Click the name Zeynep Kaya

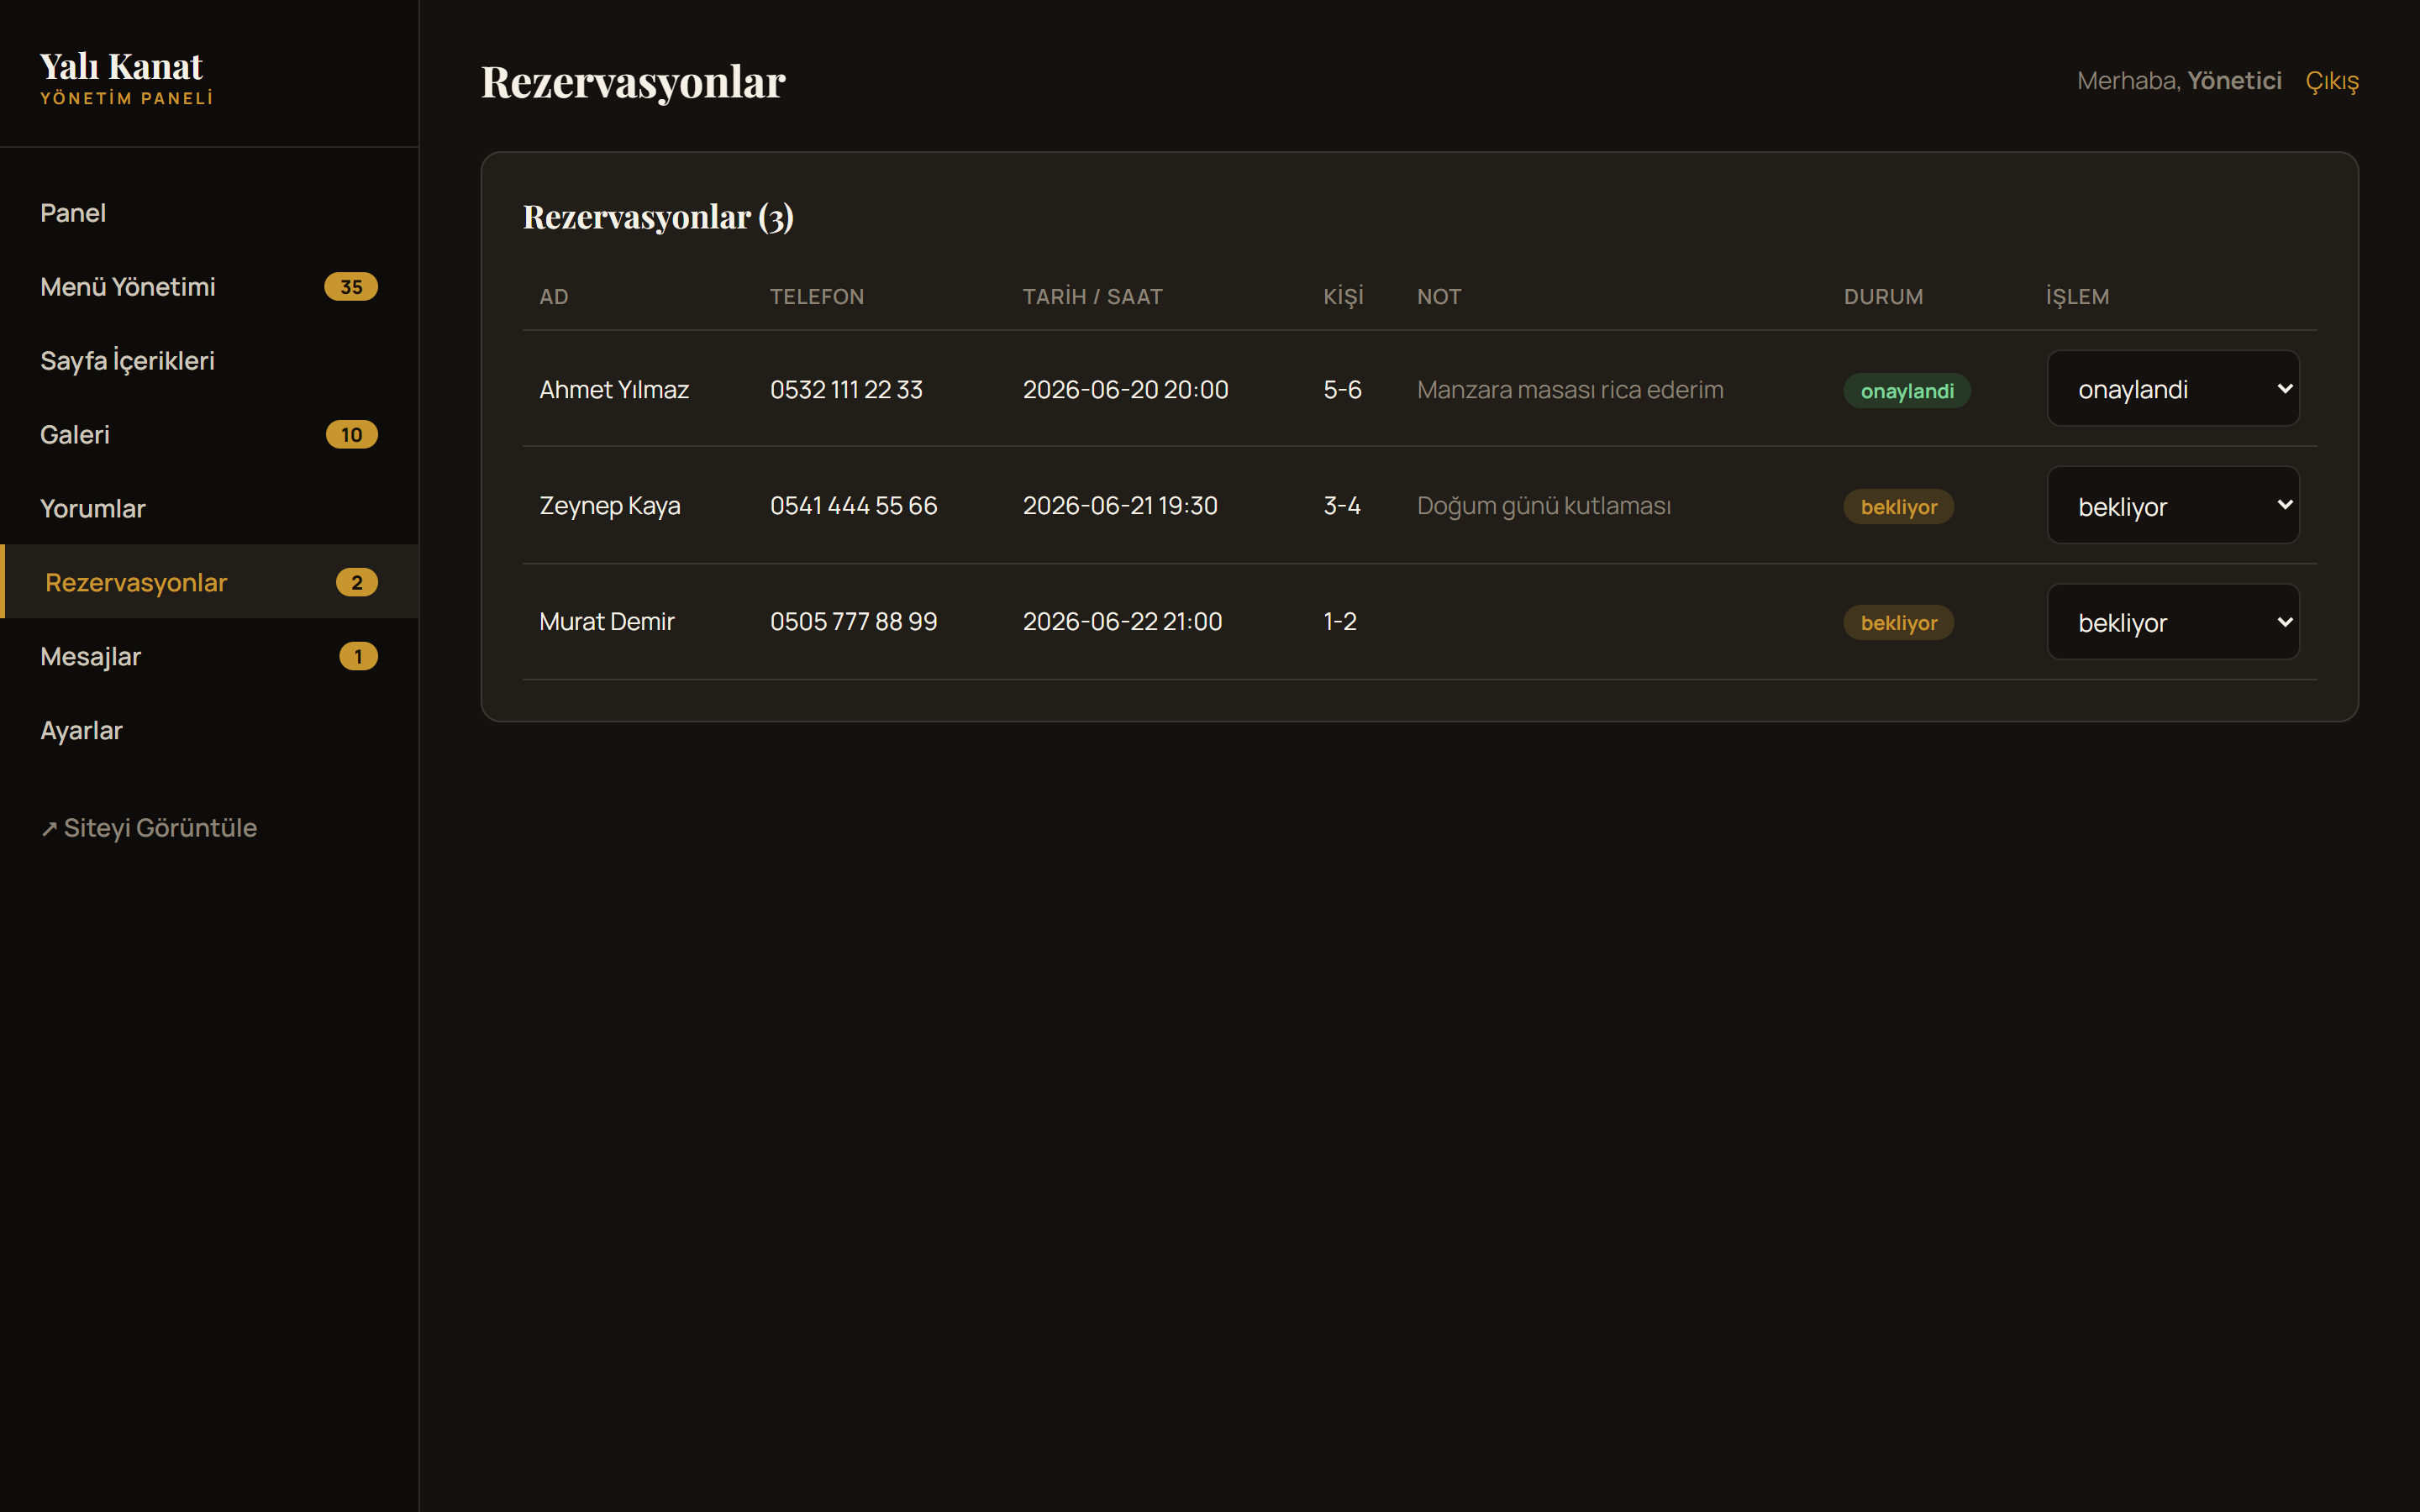coord(610,506)
